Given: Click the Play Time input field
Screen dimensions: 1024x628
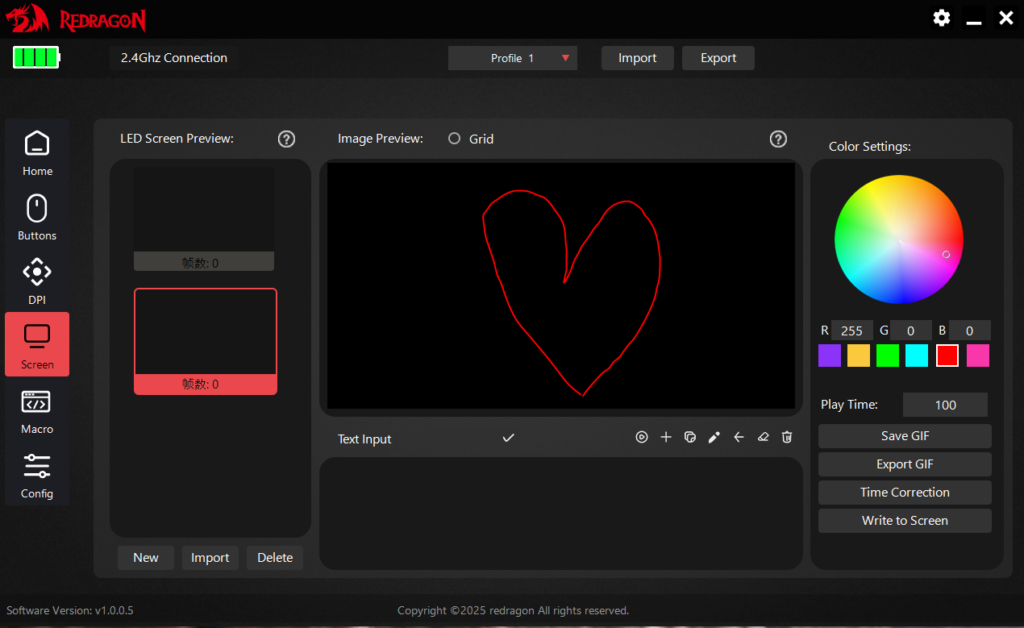Looking at the screenshot, I should (944, 405).
